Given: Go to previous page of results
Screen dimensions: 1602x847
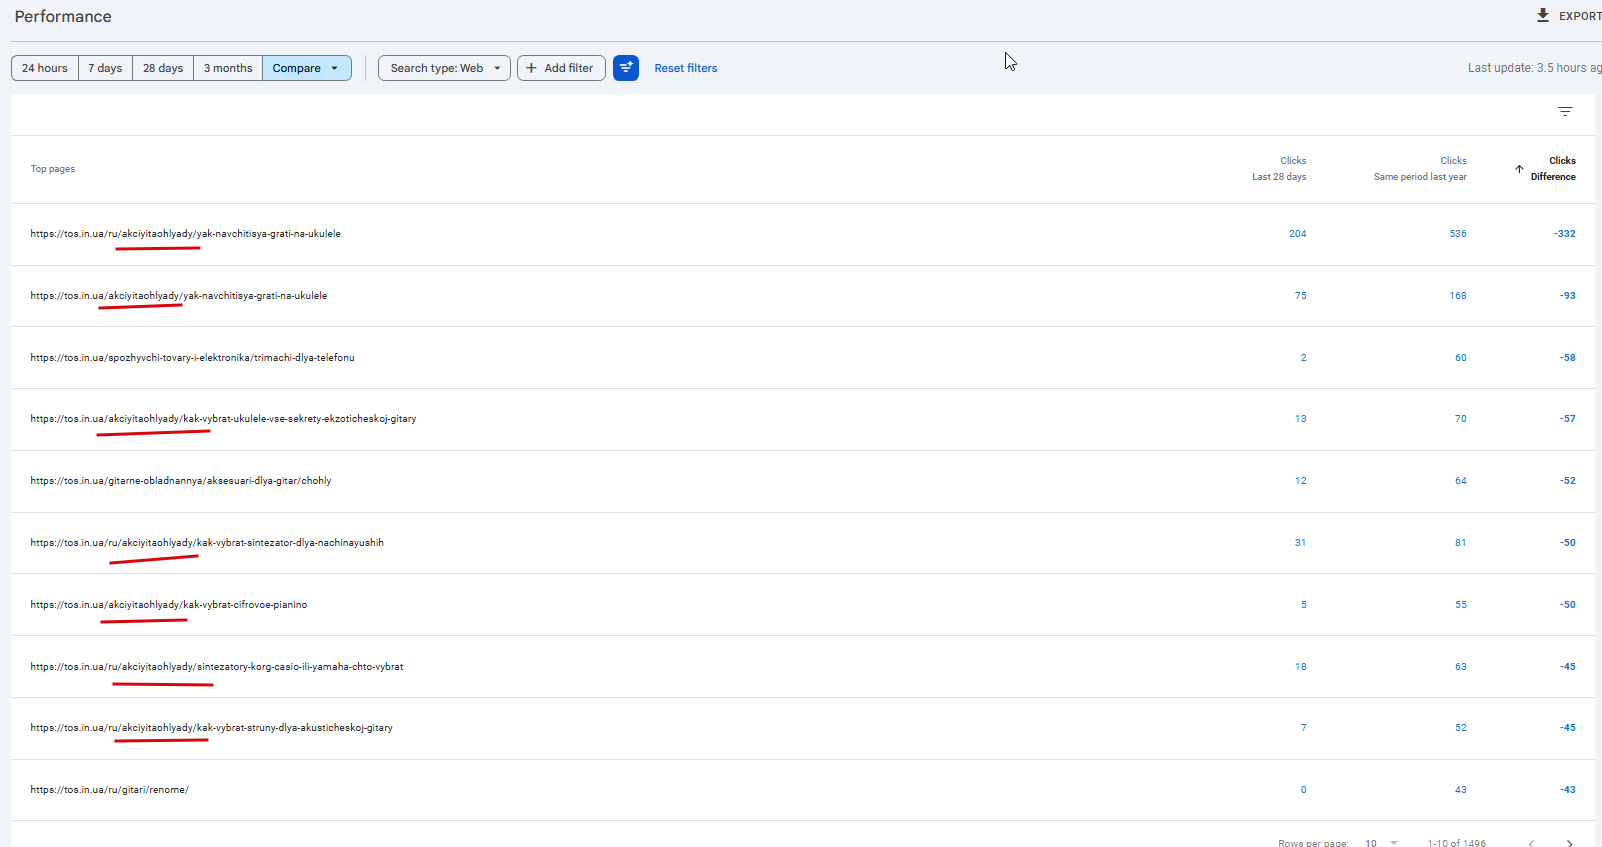Looking at the screenshot, I should click(1531, 843).
